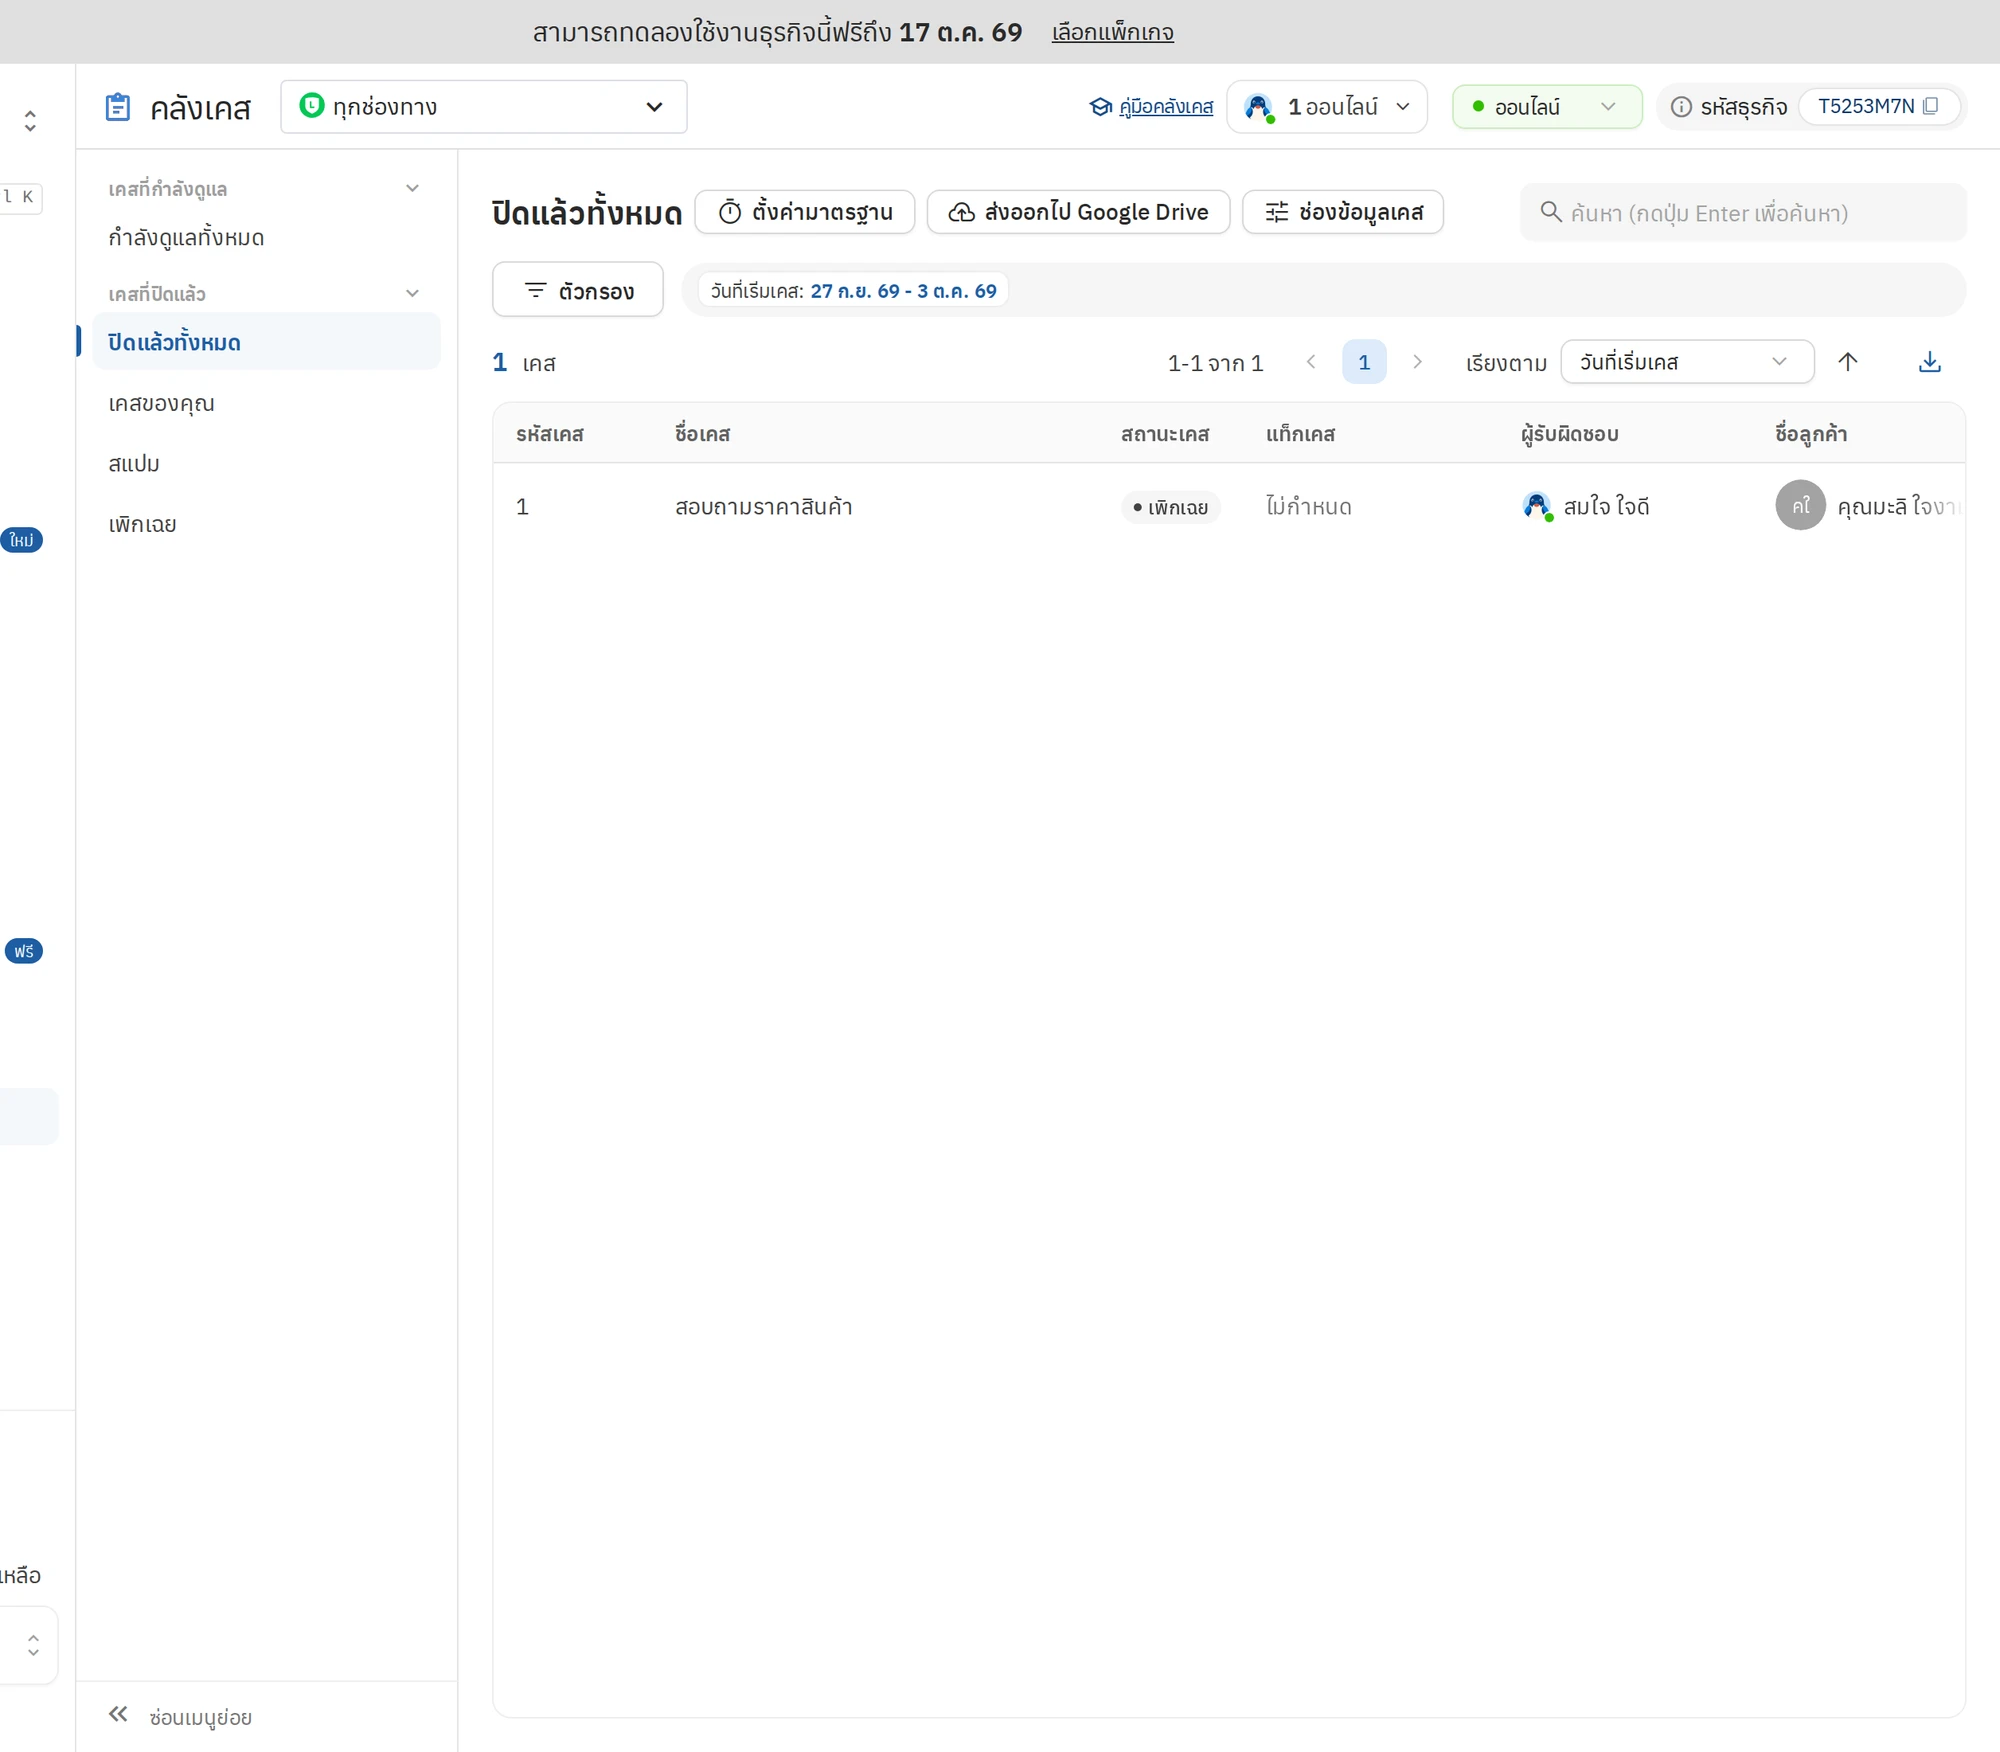Click ช่องข้อมูลเคส button
Screen dimensions: 2000x1752
click(1343, 212)
